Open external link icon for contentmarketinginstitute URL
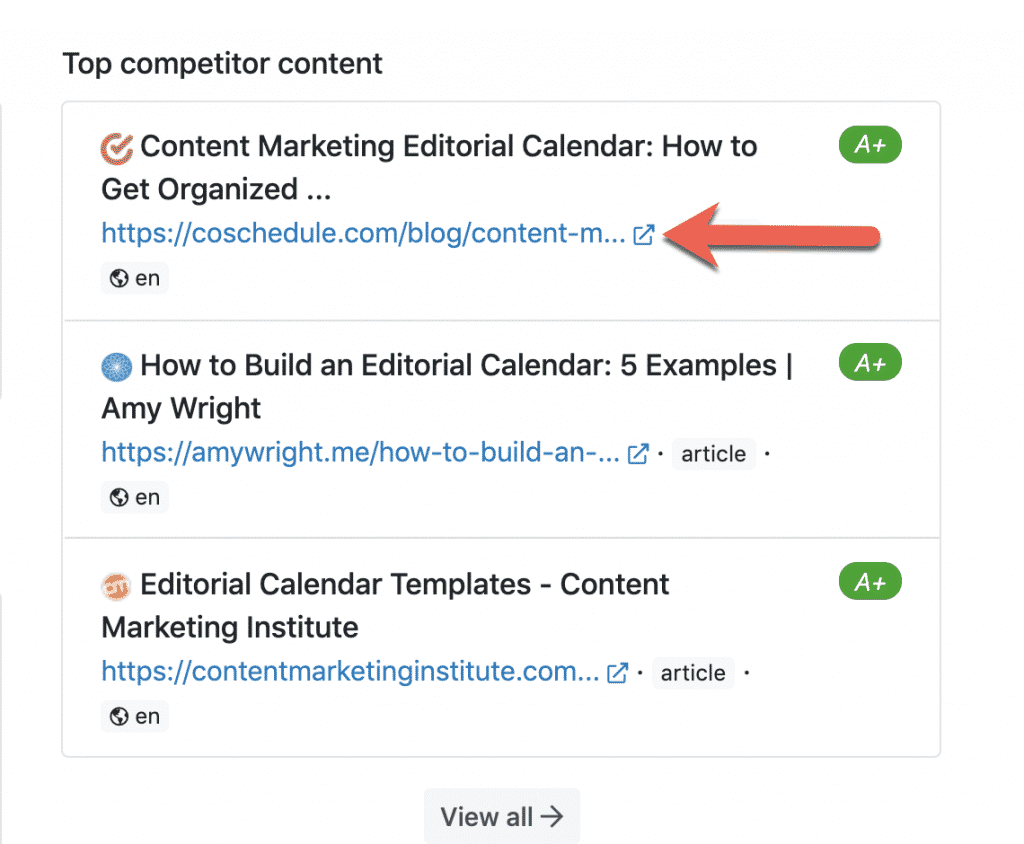This screenshot has width=1024, height=844. coord(618,673)
